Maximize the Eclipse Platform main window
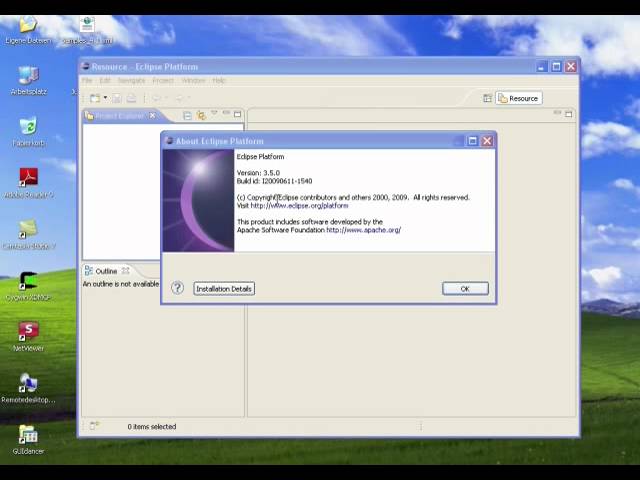The image size is (640, 480). pos(556,67)
